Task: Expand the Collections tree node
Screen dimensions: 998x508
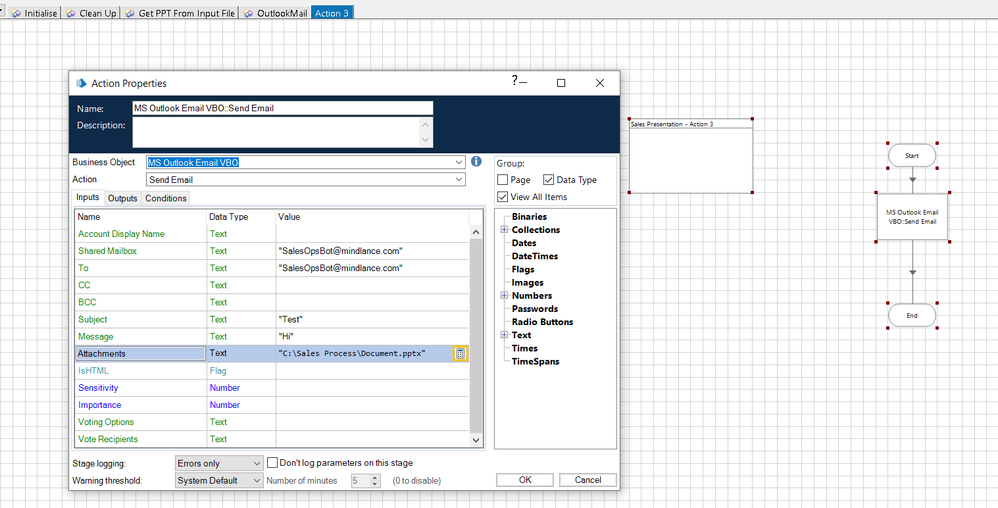Action: tap(504, 230)
